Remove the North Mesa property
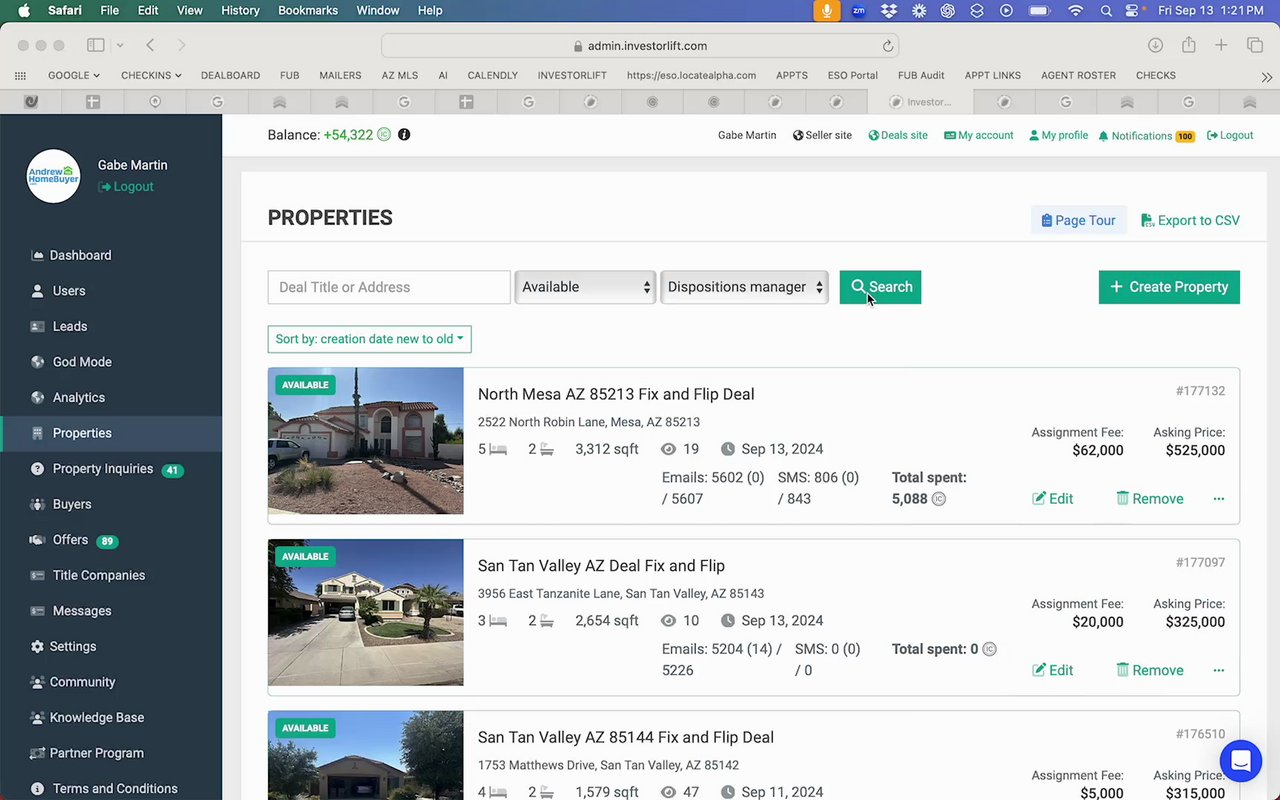1280x800 pixels. pyautogui.click(x=1150, y=499)
